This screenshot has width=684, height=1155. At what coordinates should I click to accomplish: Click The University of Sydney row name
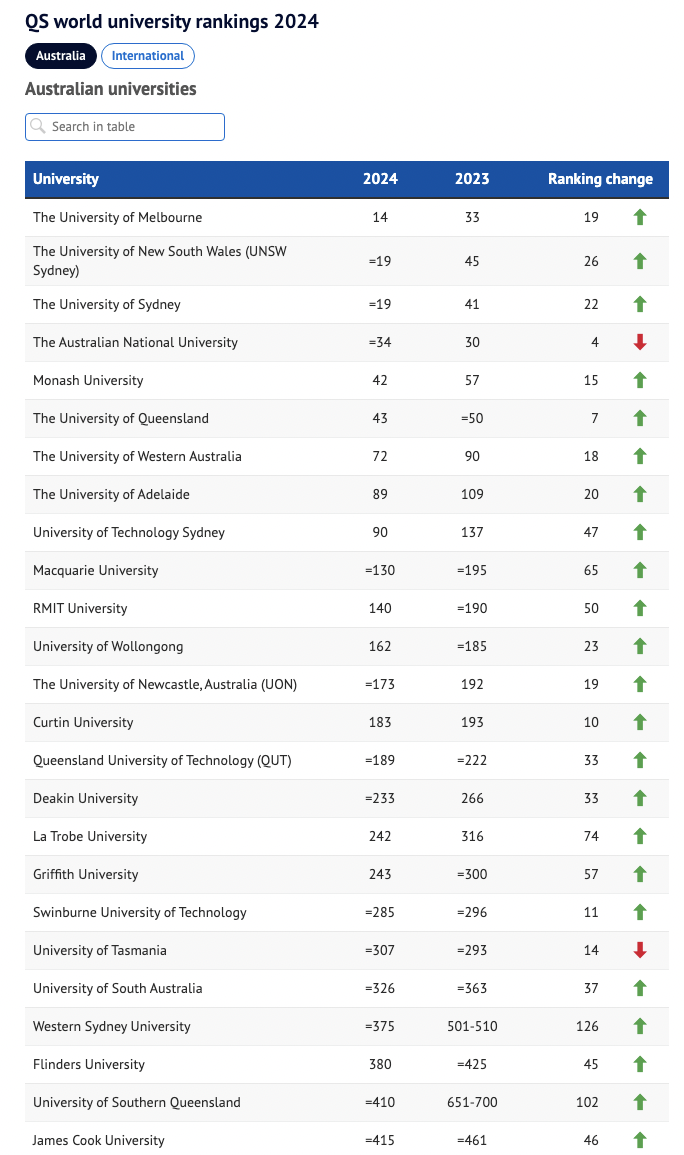tap(107, 304)
